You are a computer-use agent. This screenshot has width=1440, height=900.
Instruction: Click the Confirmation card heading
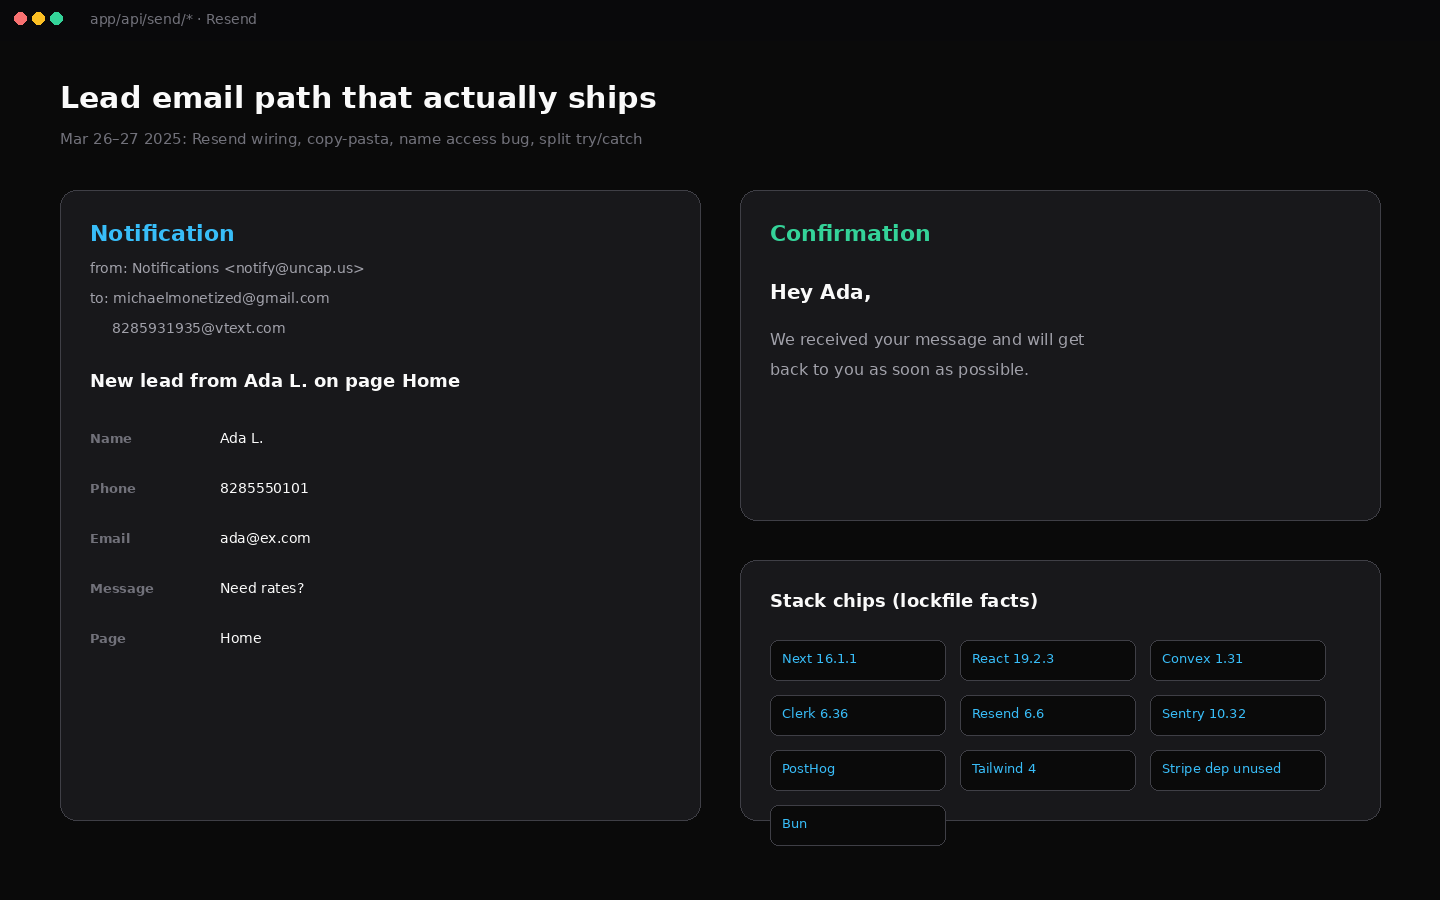click(x=850, y=233)
